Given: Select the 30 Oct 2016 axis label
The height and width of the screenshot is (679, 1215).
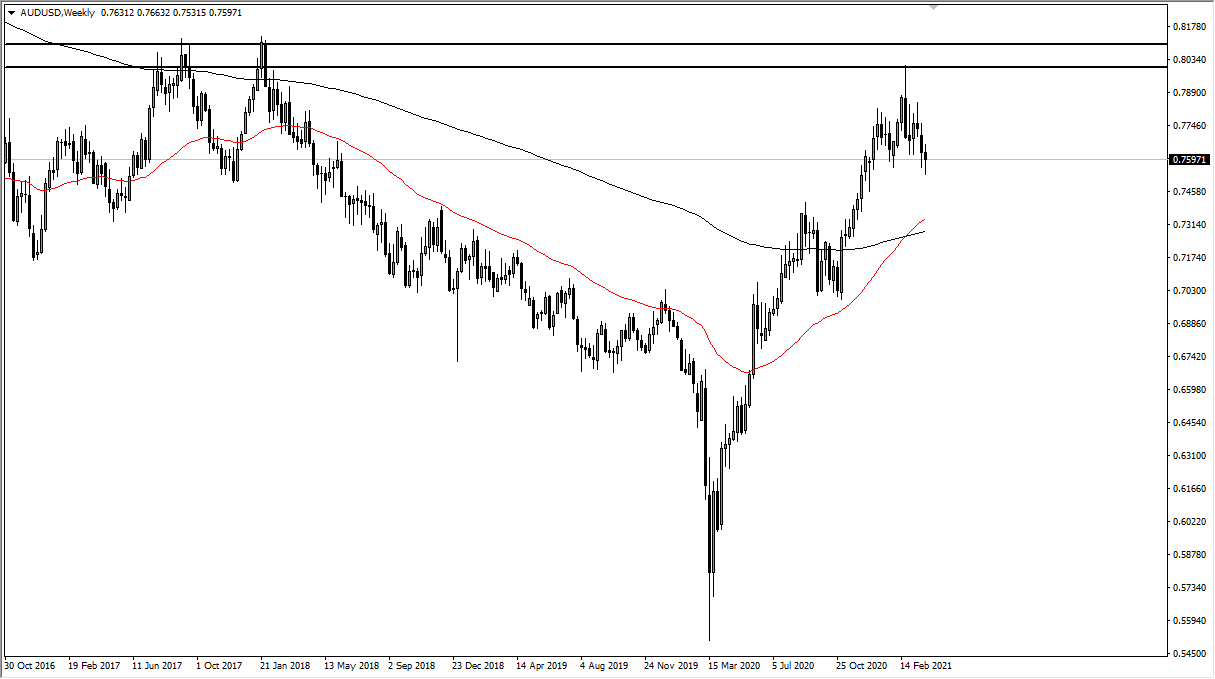Looking at the screenshot, I should [30, 664].
